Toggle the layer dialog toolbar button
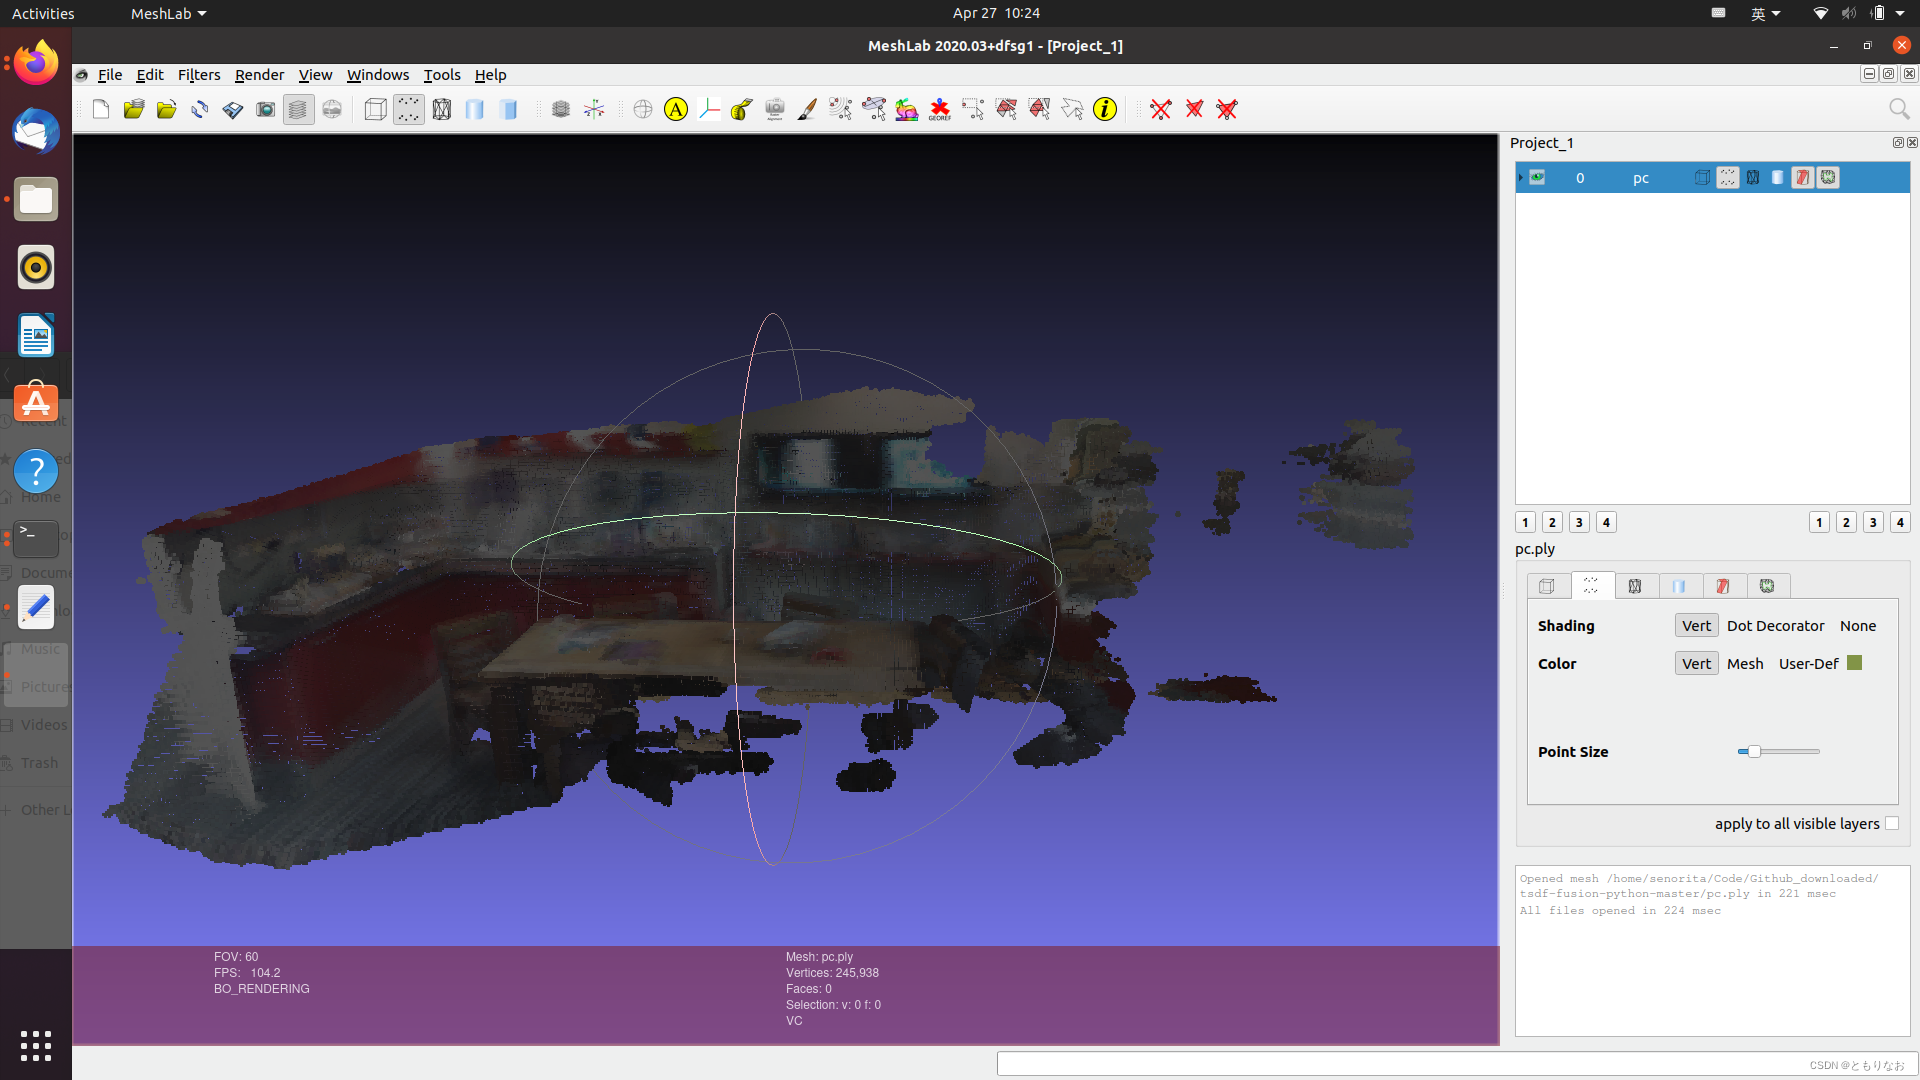The height and width of the screenshot is (1080, 1920). [298, 109]
